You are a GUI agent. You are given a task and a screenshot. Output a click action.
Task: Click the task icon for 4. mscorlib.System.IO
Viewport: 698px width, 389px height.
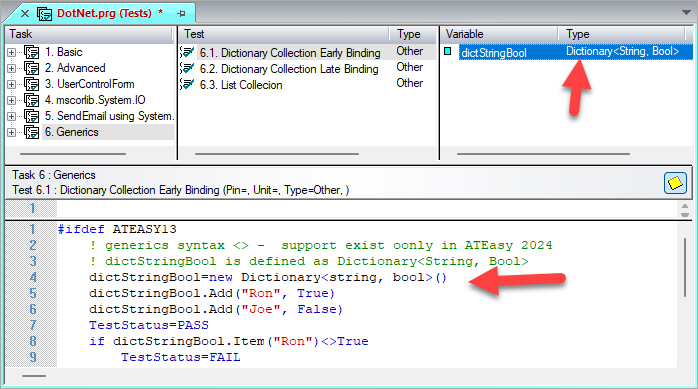pyautogui.click(x=32, y=101)
